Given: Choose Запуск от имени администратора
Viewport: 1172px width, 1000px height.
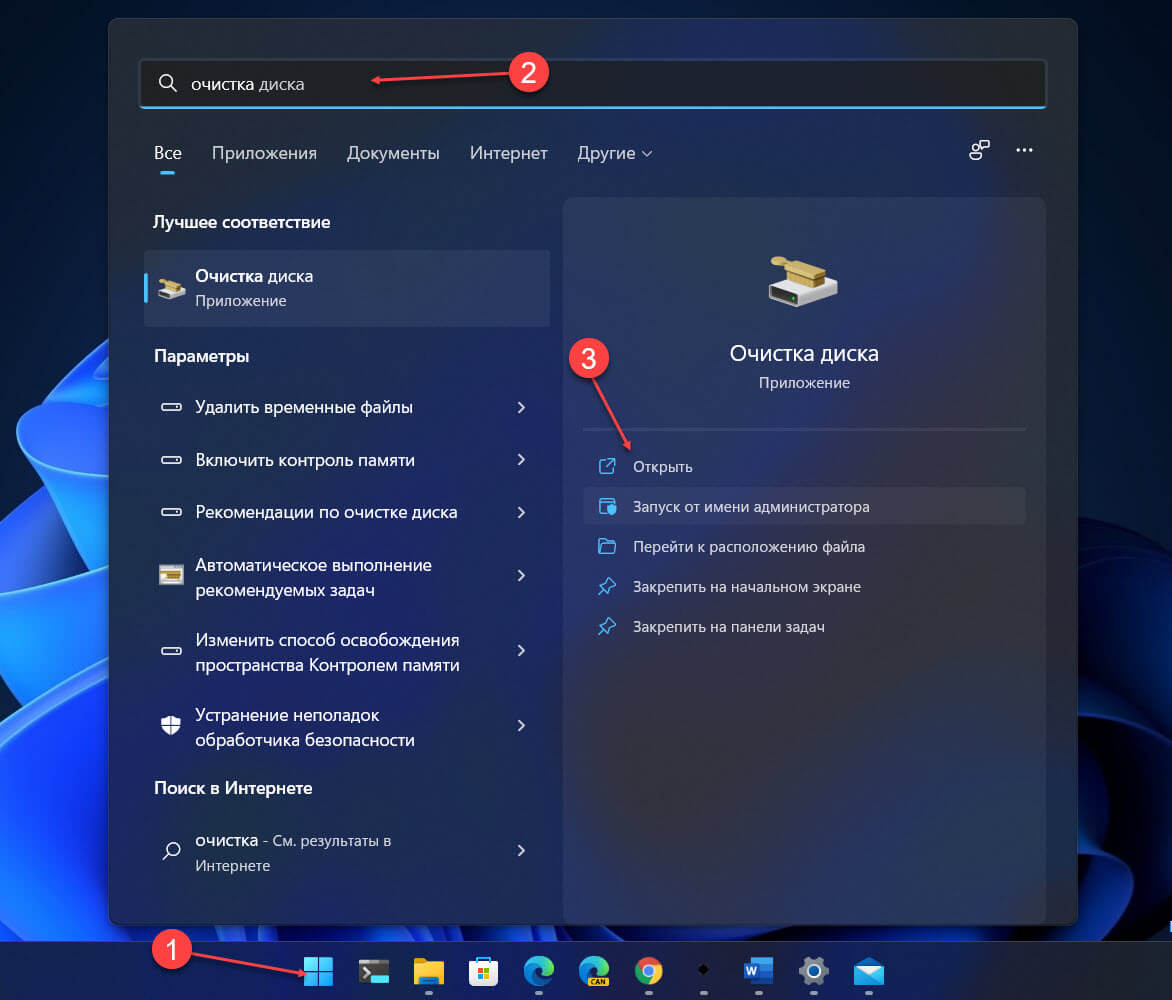Looking at the screenshot, I should 804,507.
